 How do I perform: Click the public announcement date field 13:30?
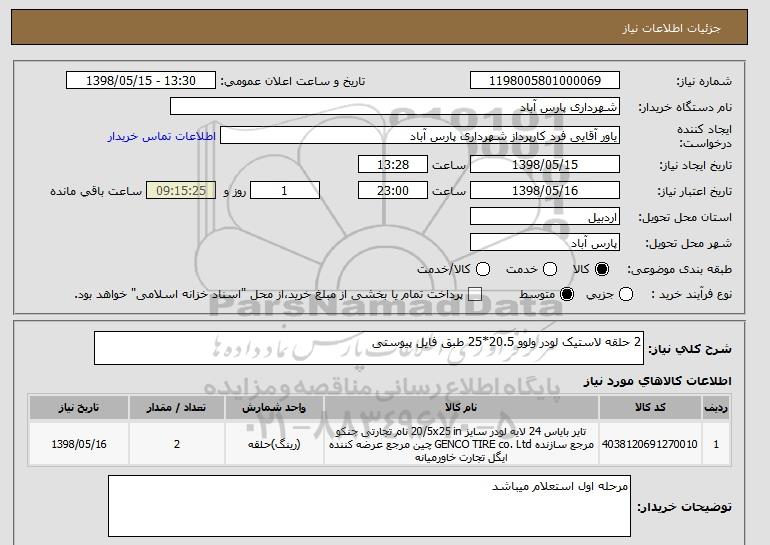tap(141, 81)
